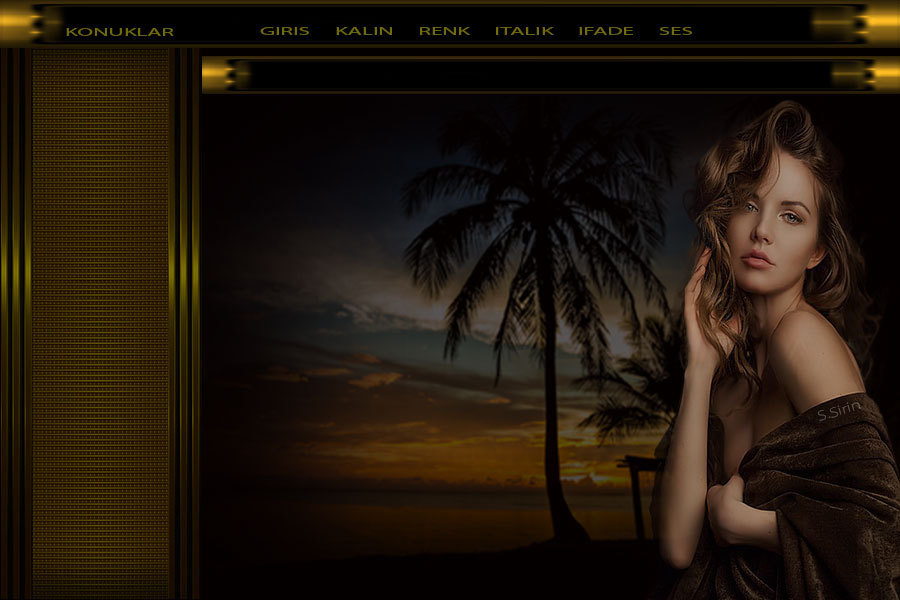Open the KONUKLAR guest list
This screenshot has width=900, height=600.
point(119,31)
